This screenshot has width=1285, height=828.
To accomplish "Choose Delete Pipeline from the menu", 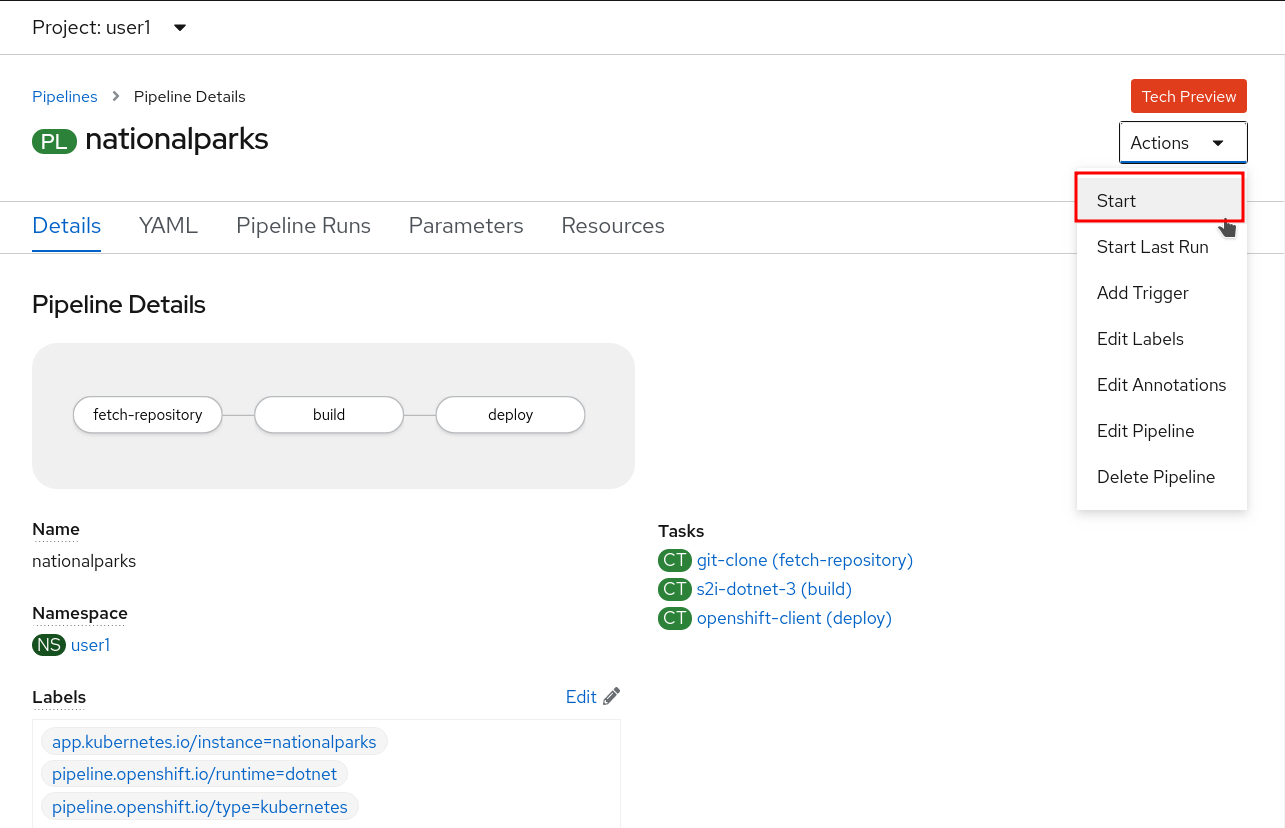I will pos(1156,477).
